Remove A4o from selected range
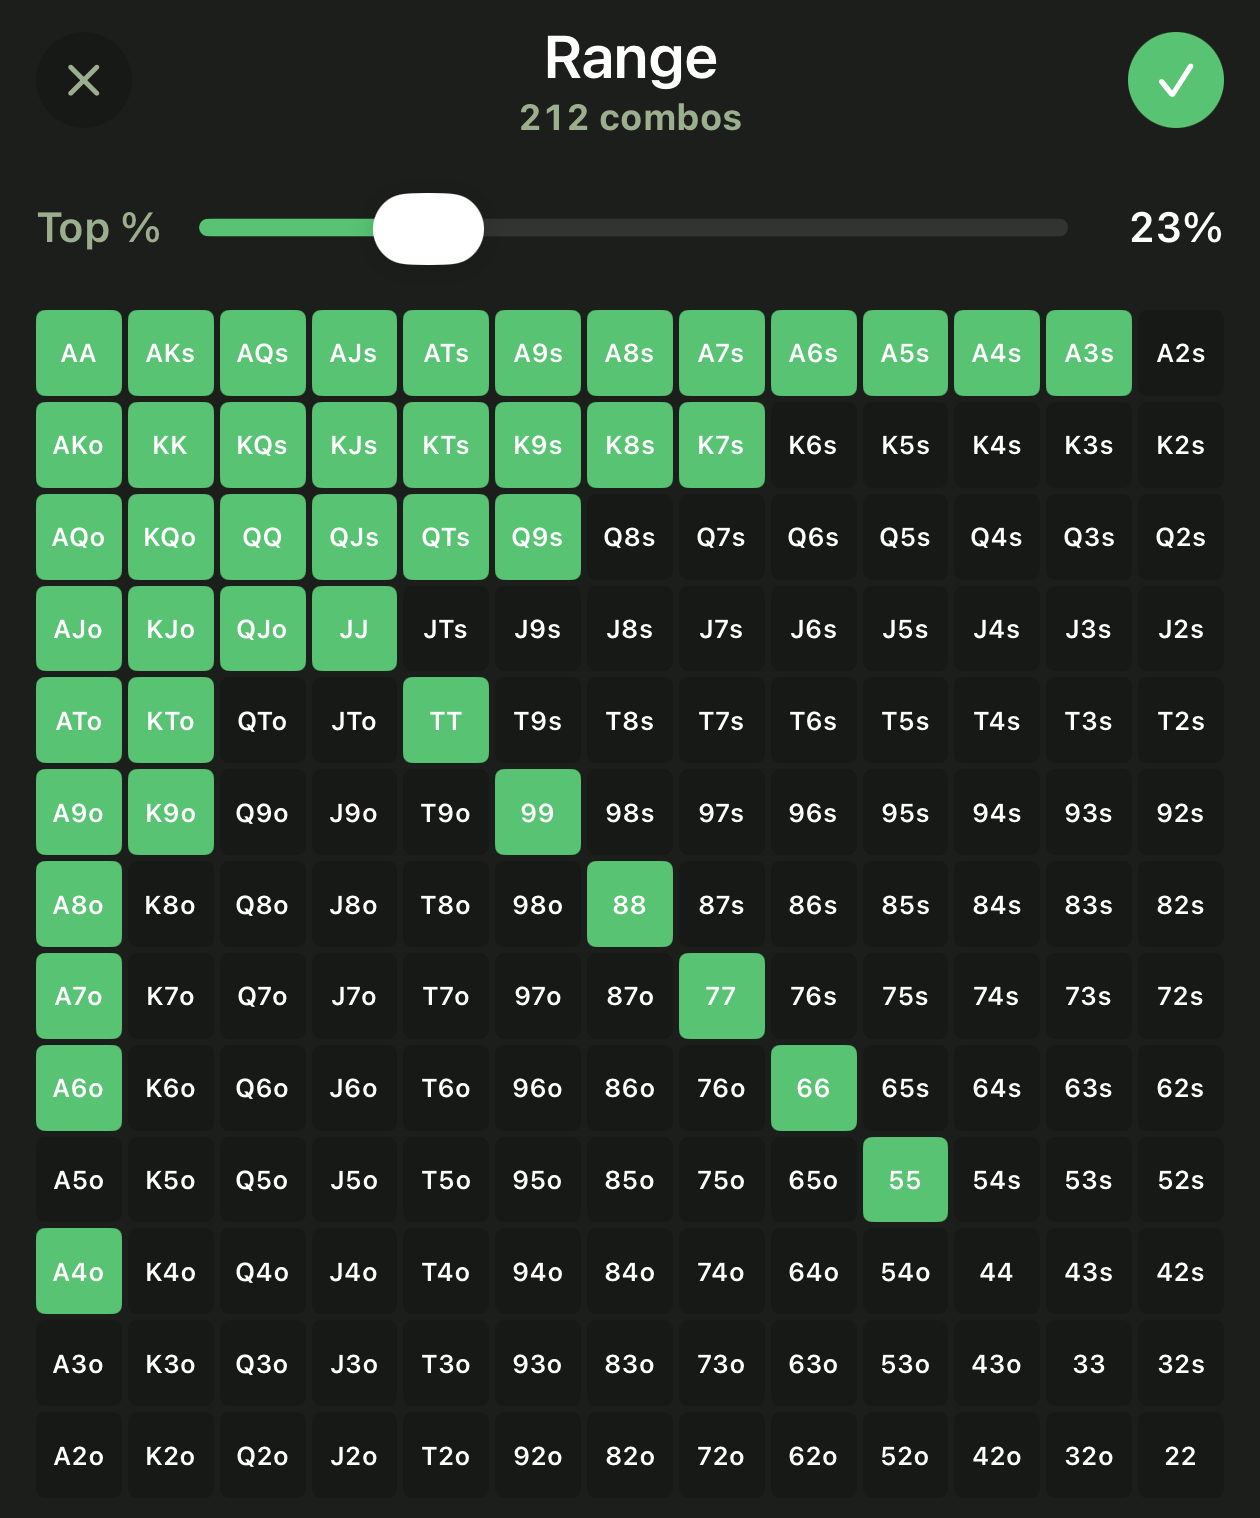Viewport: 1260px width, 1518px height. [79, 1272]
